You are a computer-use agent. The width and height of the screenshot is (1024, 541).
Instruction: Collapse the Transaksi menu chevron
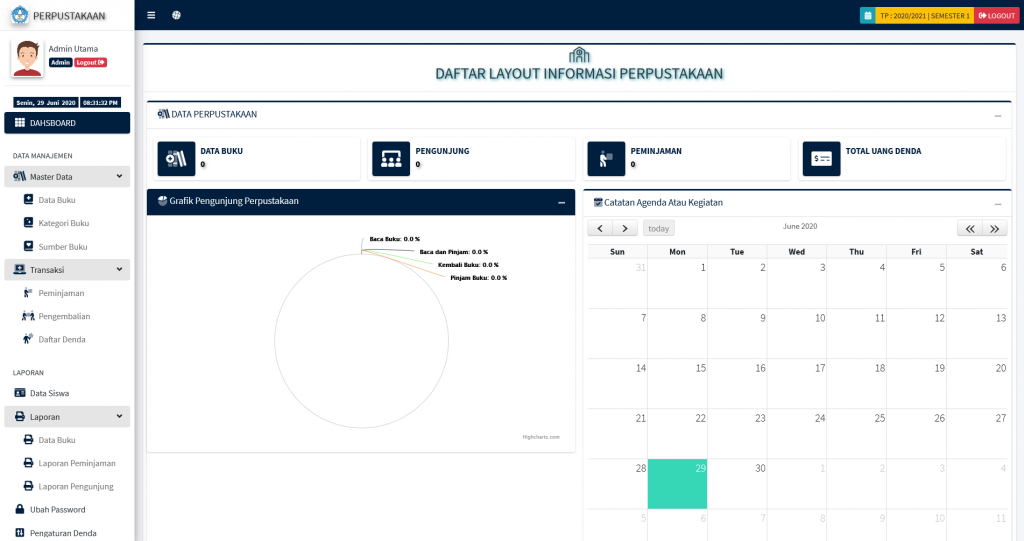click(120, 269)
